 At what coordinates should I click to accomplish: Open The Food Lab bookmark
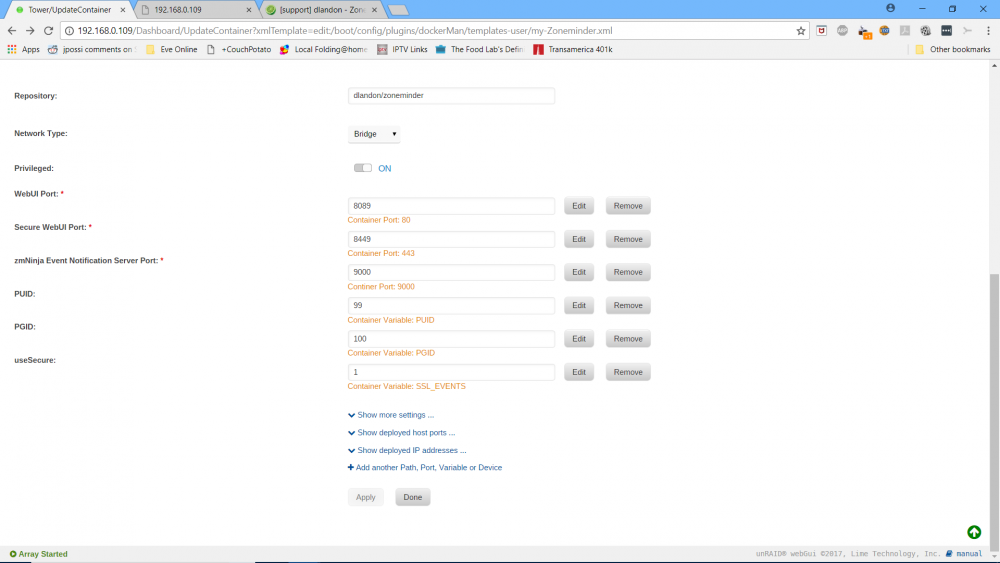[480, 49]
